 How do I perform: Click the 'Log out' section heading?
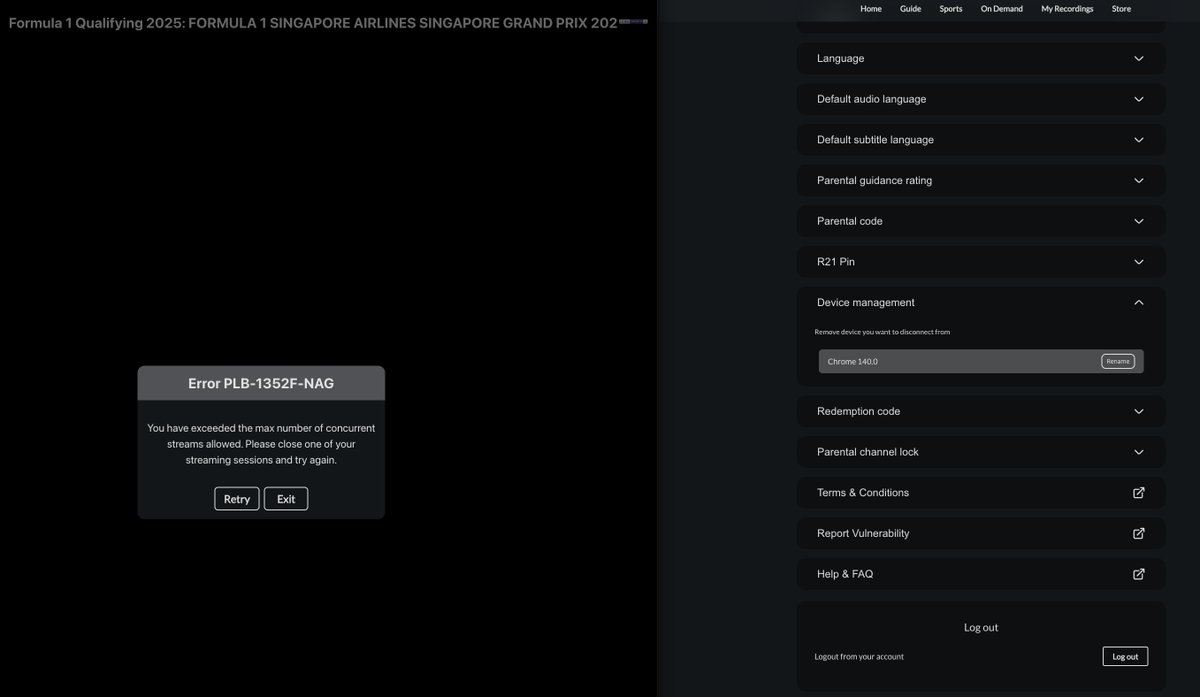click(x=981, y=628)
